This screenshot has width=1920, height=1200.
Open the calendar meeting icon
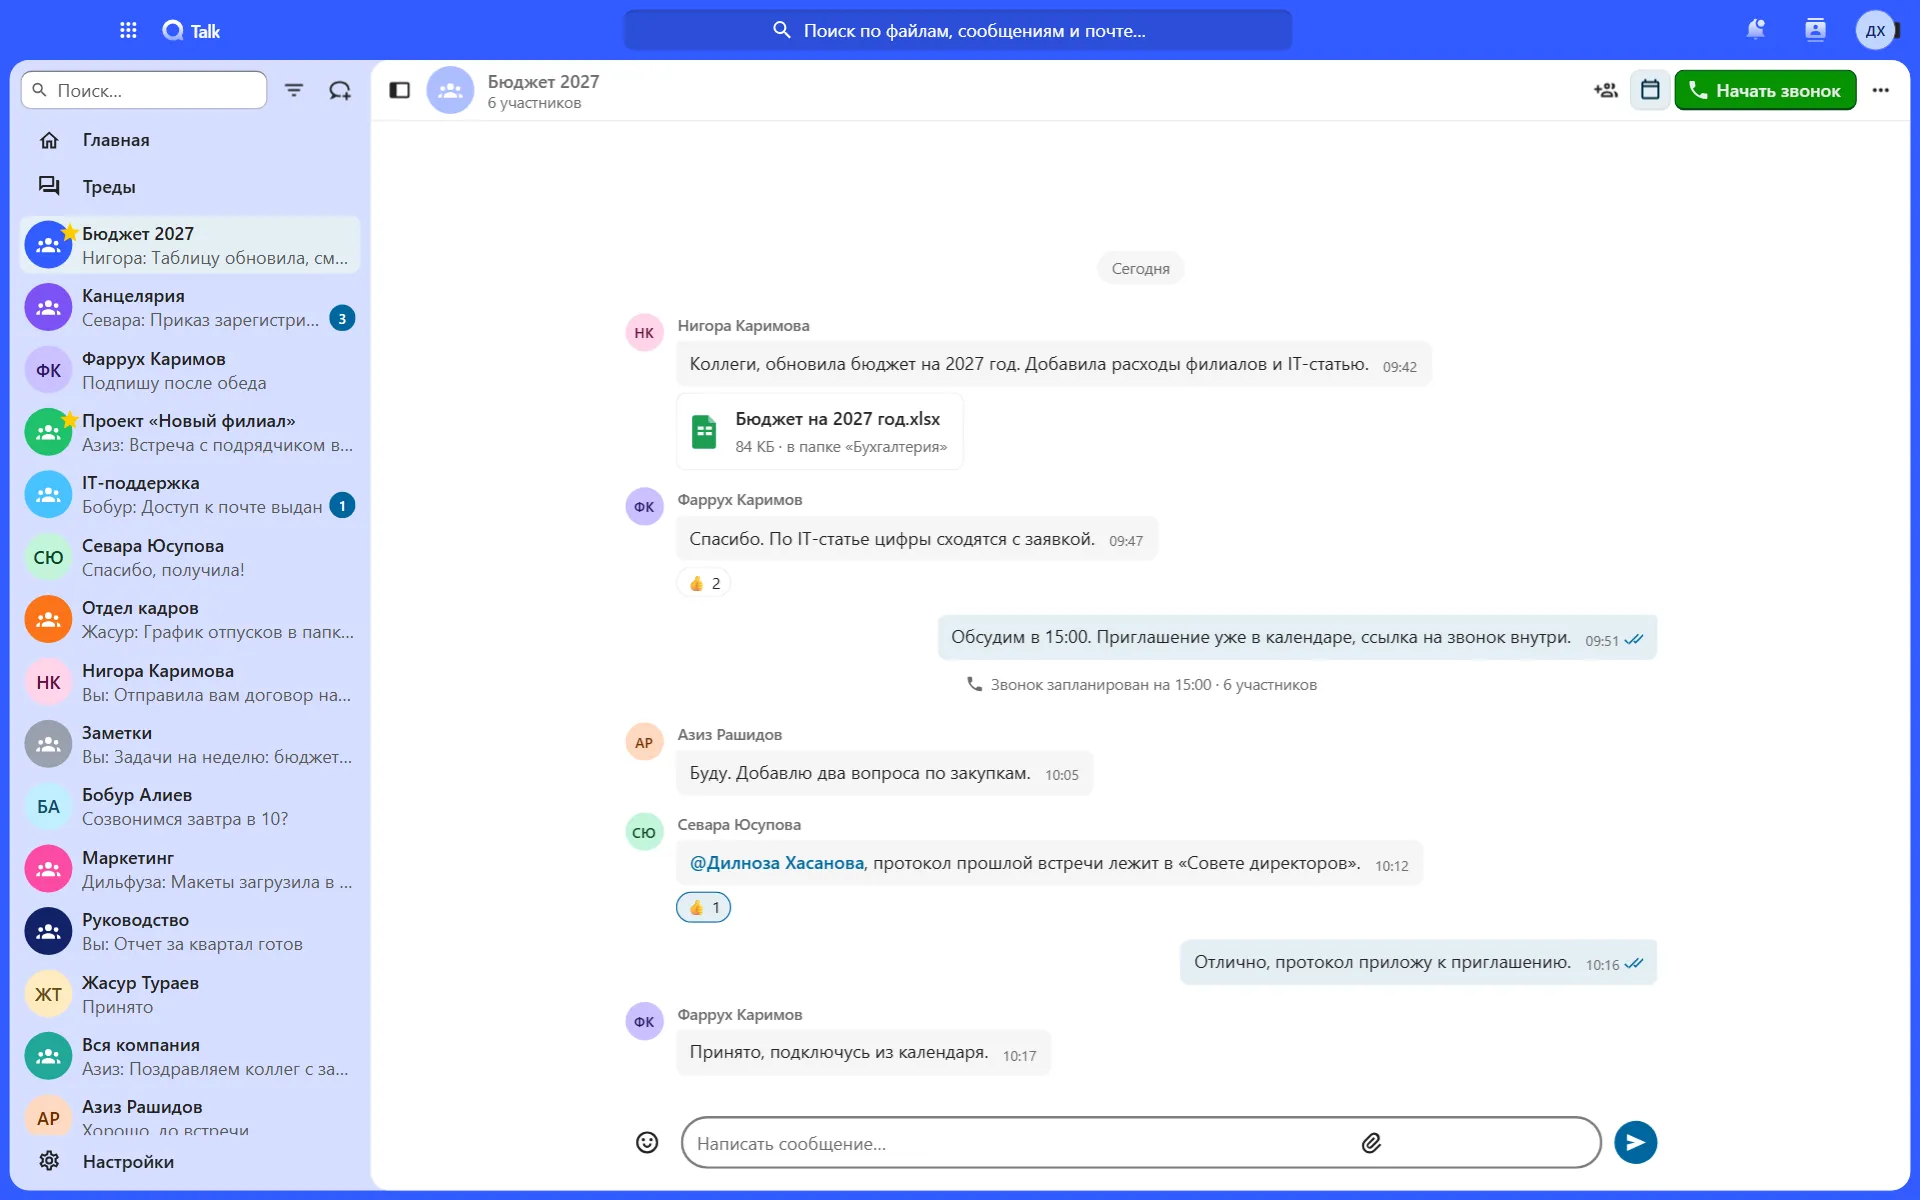click(1650, 90)
